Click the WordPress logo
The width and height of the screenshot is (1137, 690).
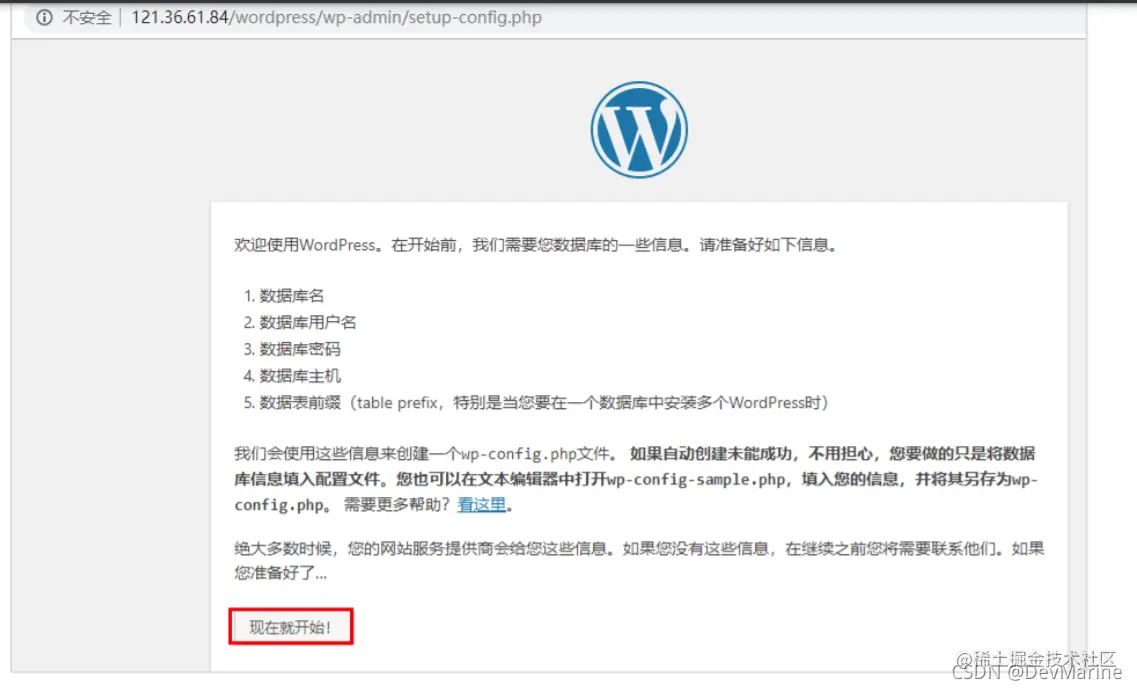(639, 130)
